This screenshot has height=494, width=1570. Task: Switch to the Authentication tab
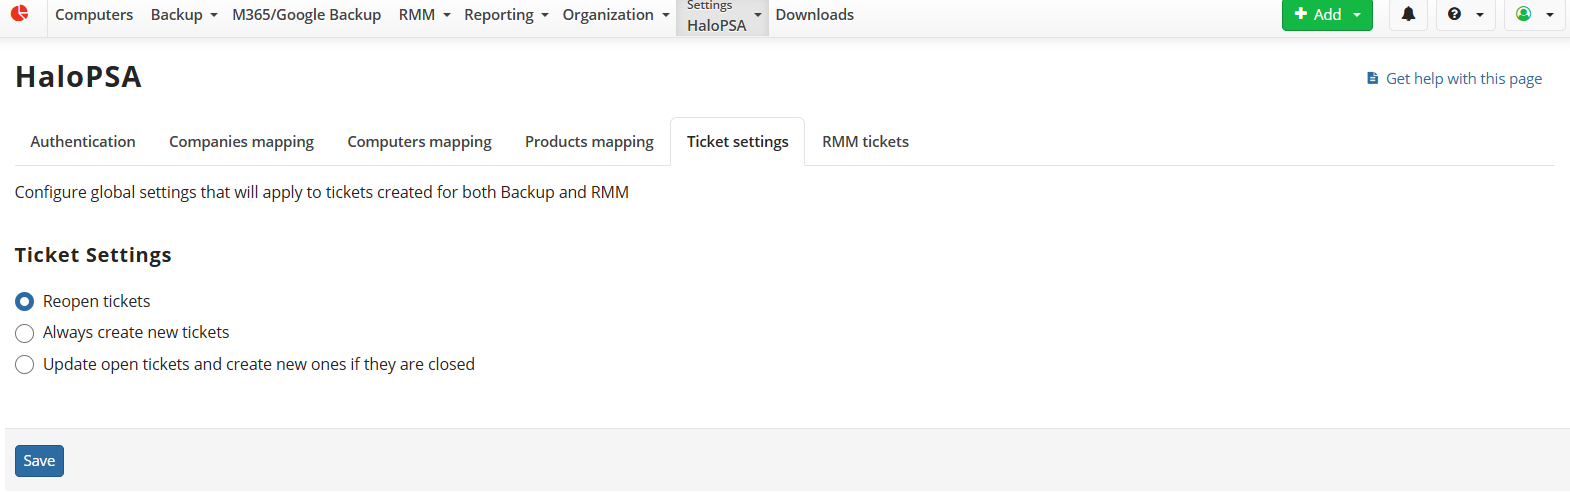(x=83, y=142)
